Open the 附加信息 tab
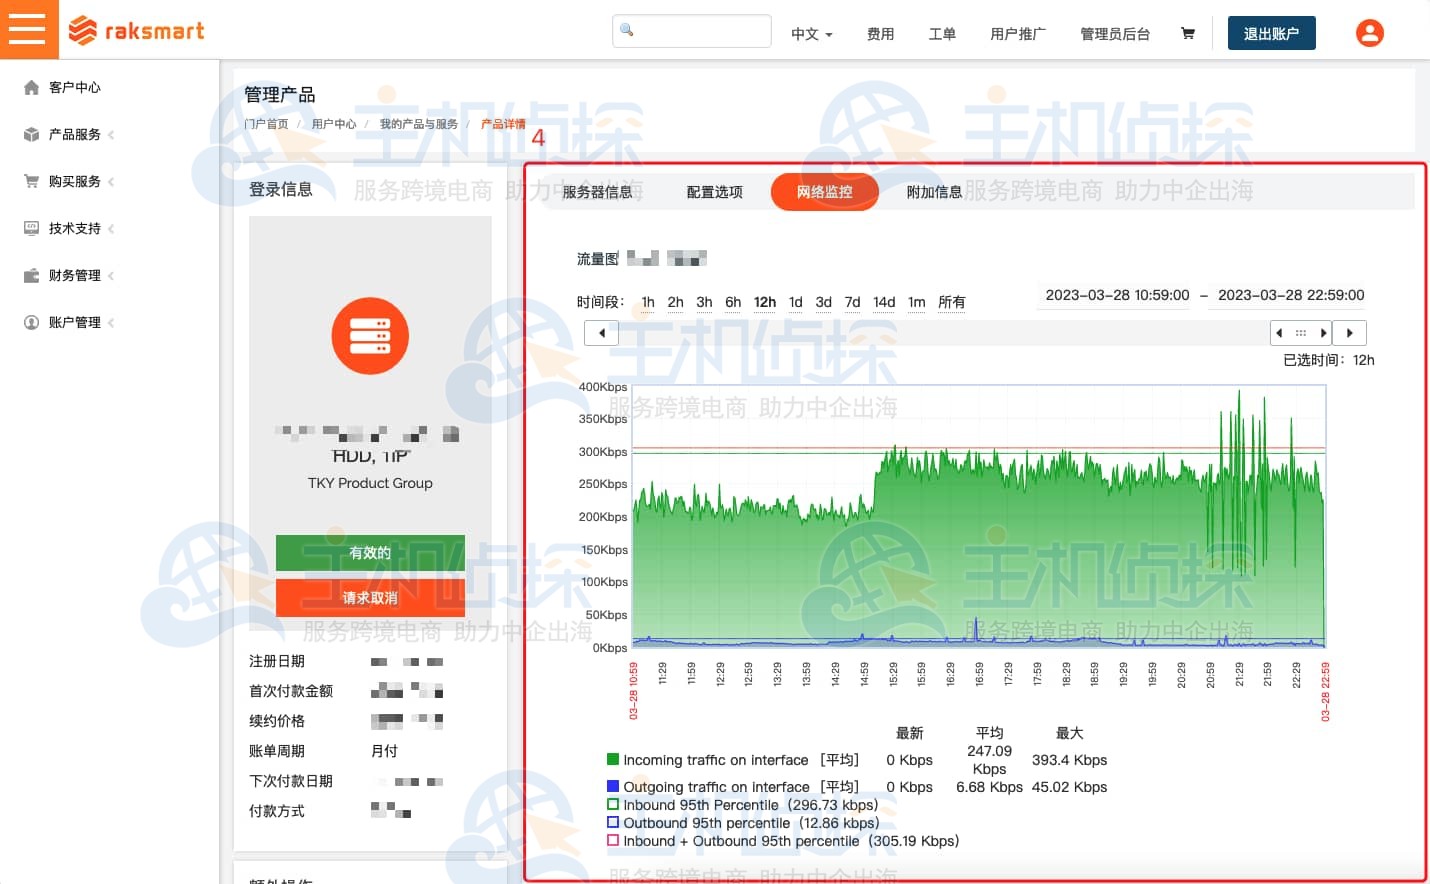 (x=933, y=192)
